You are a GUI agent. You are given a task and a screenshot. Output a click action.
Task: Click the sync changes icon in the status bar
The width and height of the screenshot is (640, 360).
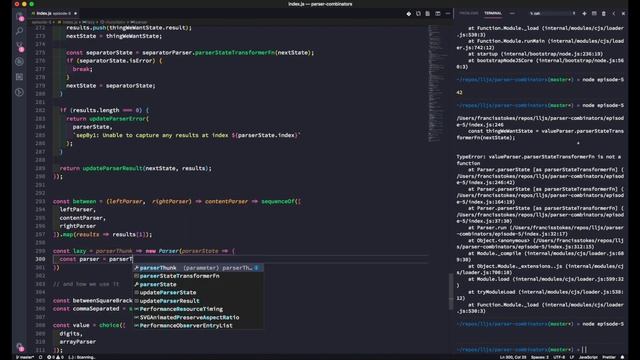pos(40,357)
